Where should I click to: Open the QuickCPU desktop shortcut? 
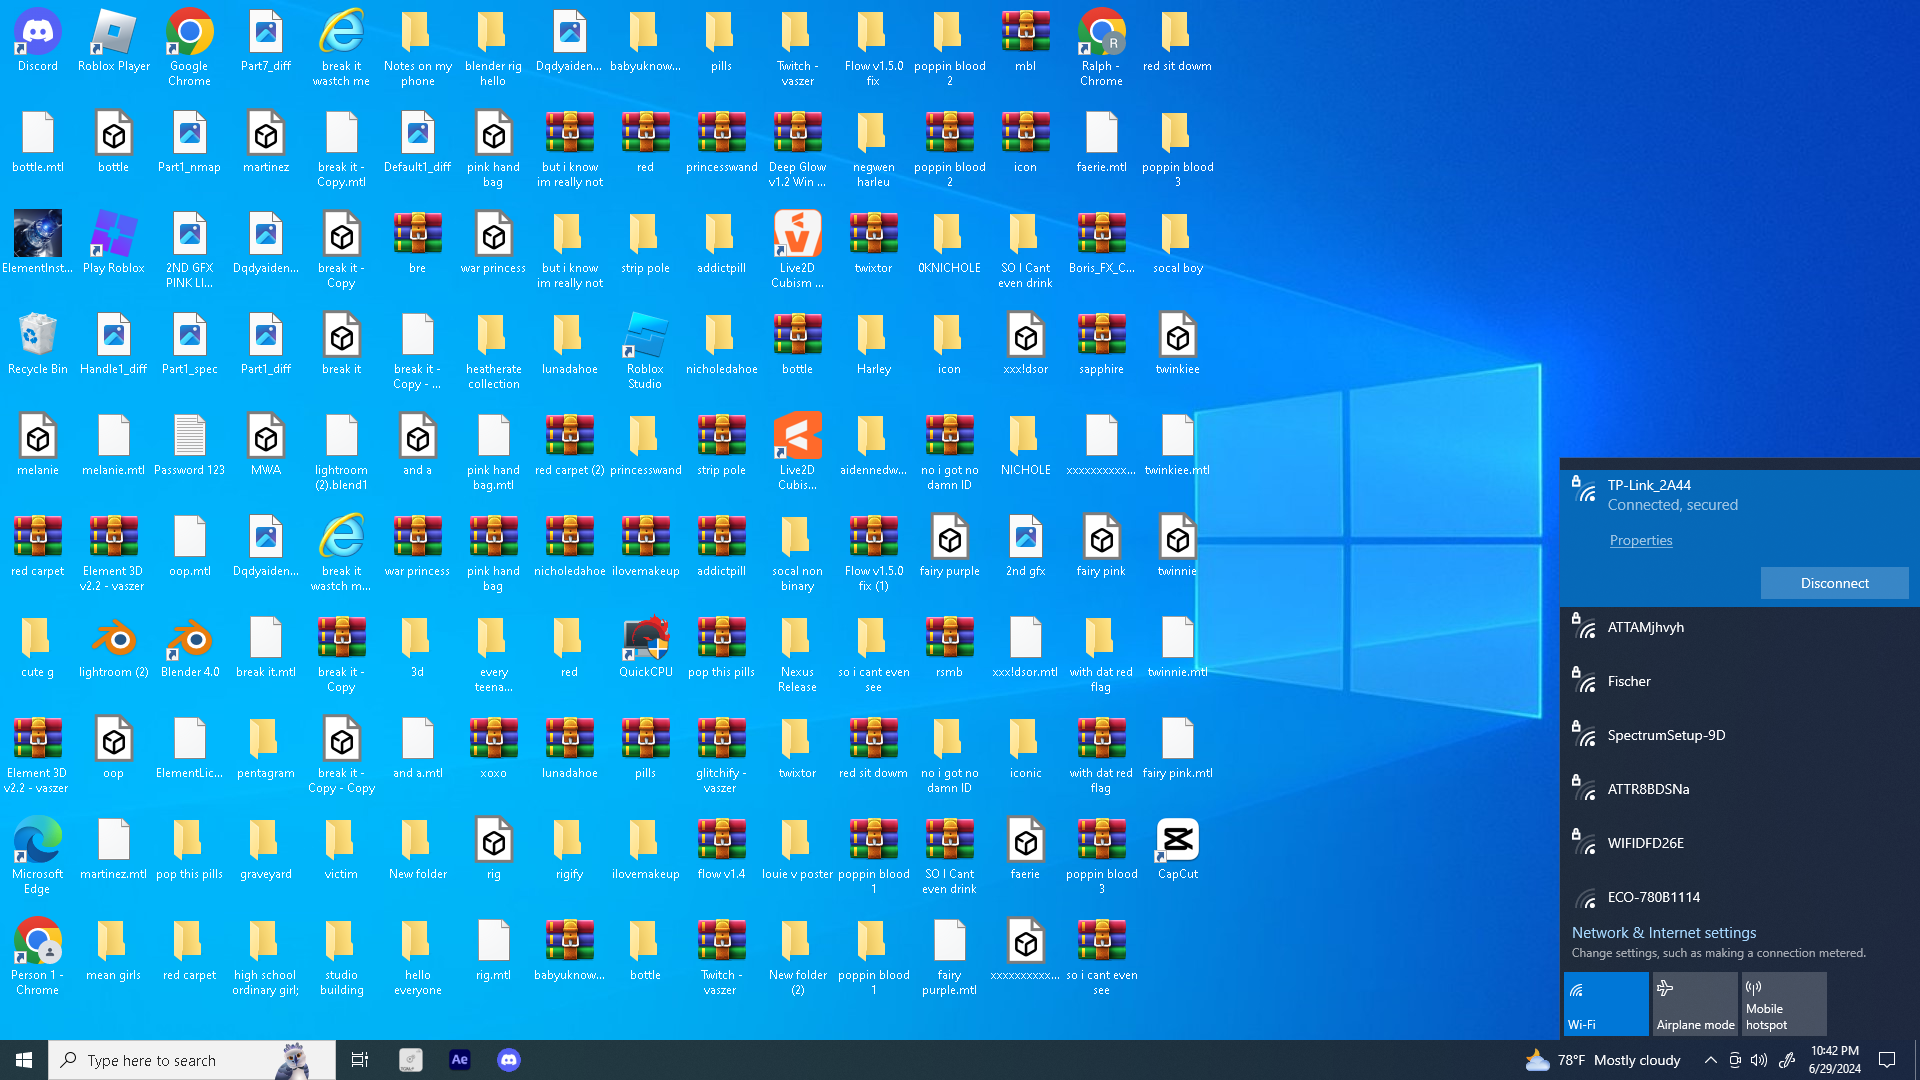tap(646, 649)
